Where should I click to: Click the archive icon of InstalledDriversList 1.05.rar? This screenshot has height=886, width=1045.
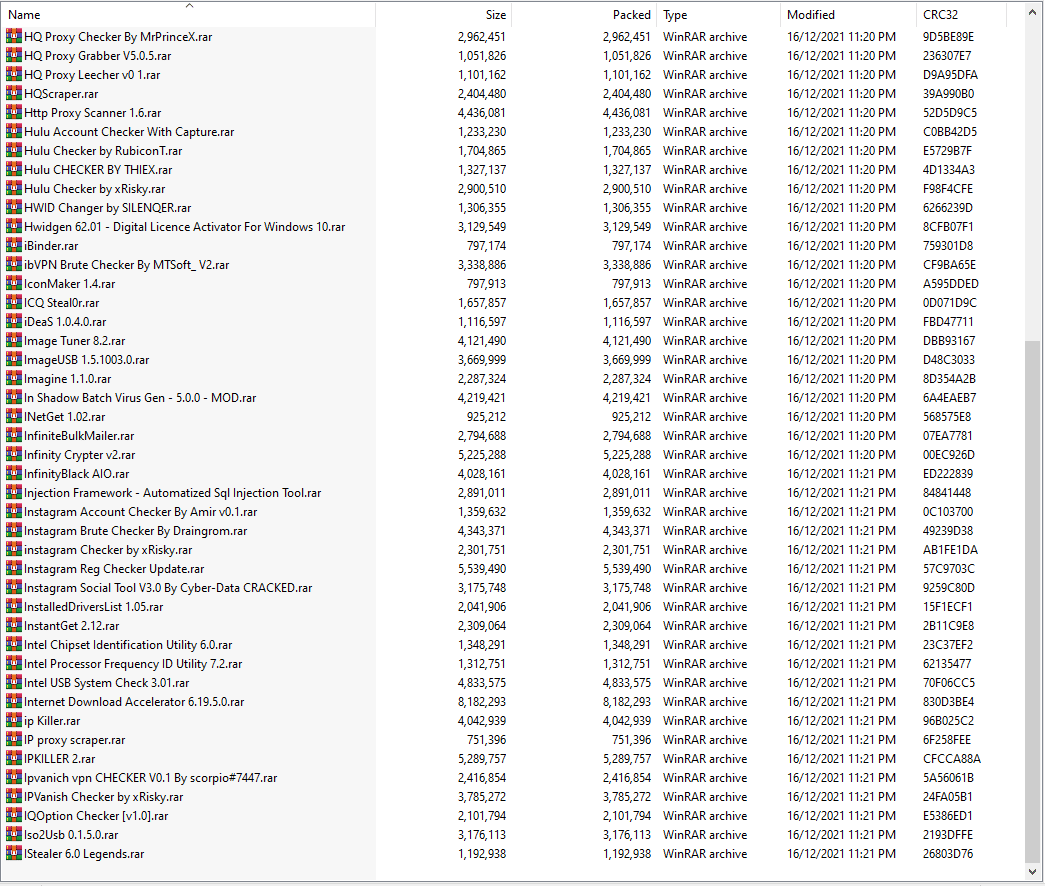(x=13, y=607)
